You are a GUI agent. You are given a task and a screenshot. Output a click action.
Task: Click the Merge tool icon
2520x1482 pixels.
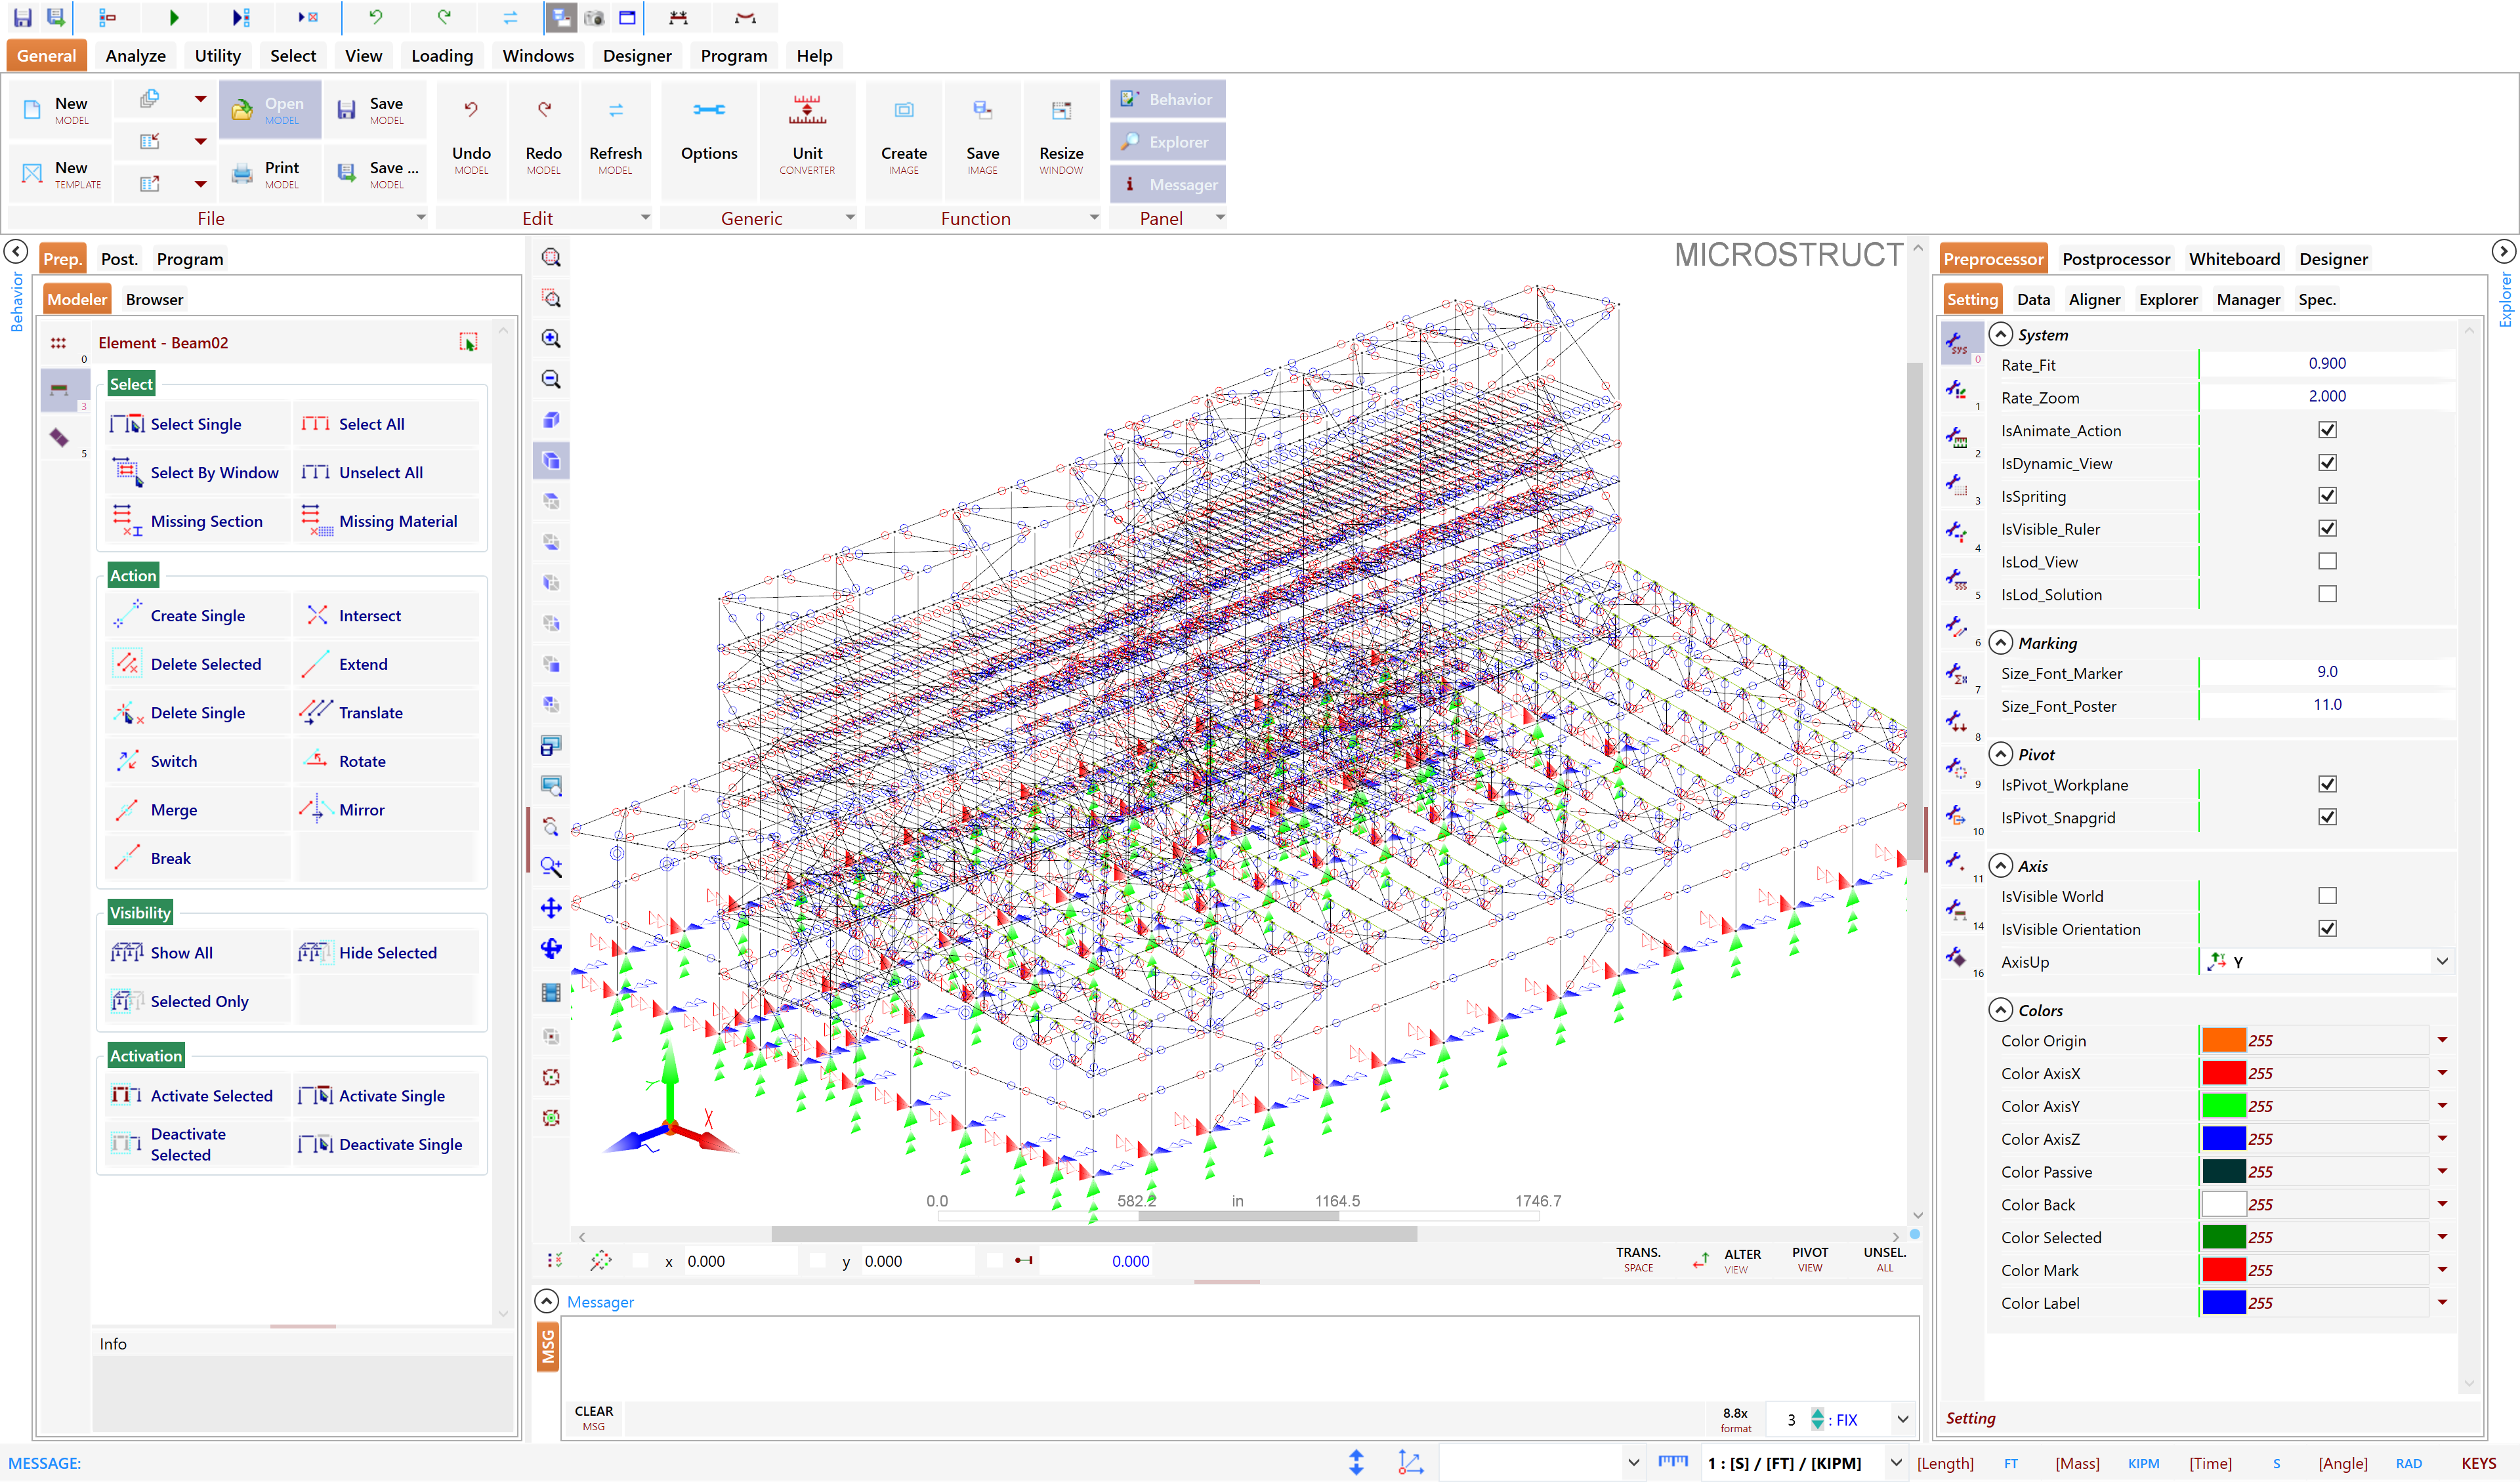[127, 809]
